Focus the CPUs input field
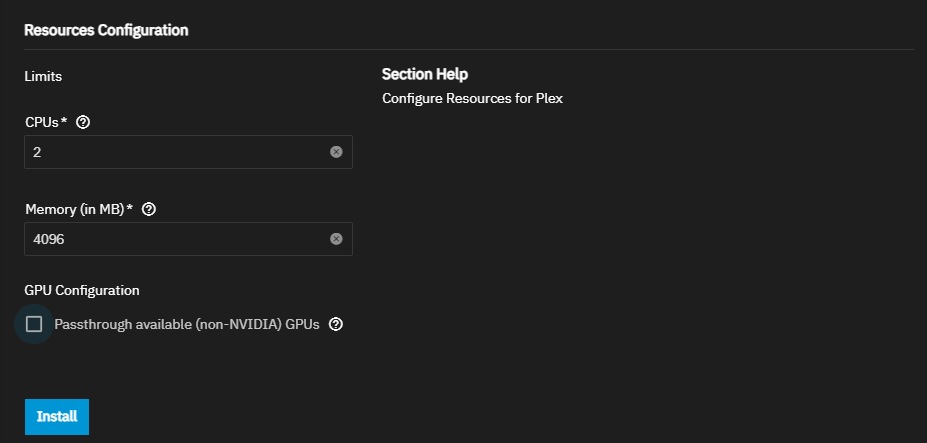The height and width of the screenshot is (443, 927). click(188, 152)
